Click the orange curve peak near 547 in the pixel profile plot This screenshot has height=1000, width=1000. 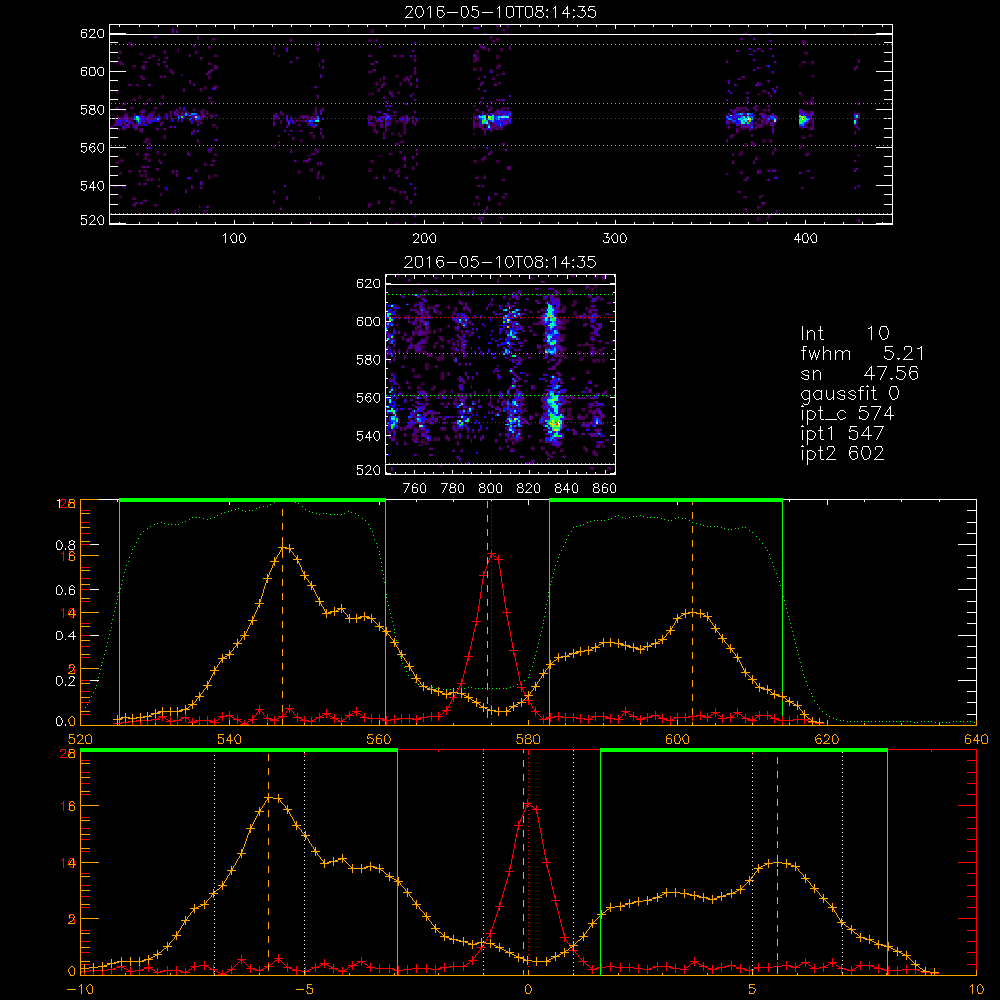pyautogui.click(x=284, y=547)
